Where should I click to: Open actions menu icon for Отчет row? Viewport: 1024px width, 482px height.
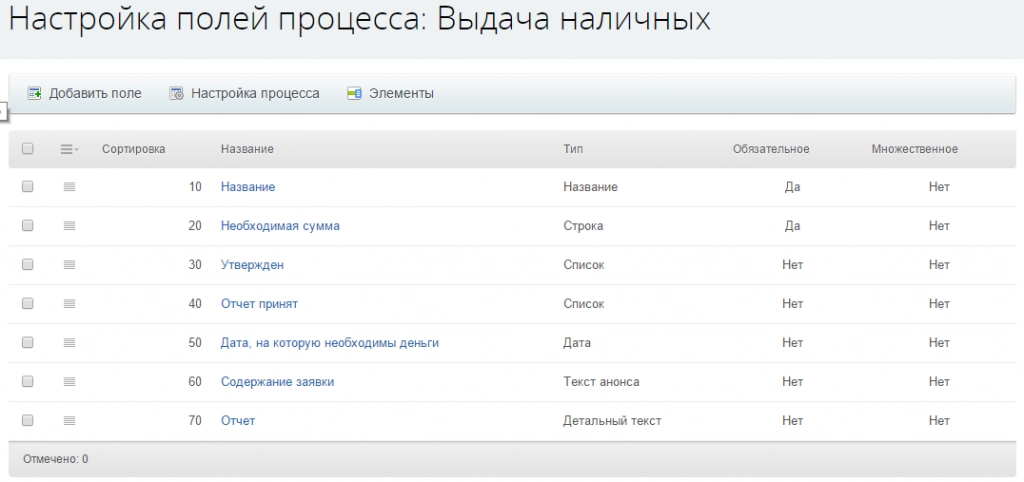tap(69, 421)
